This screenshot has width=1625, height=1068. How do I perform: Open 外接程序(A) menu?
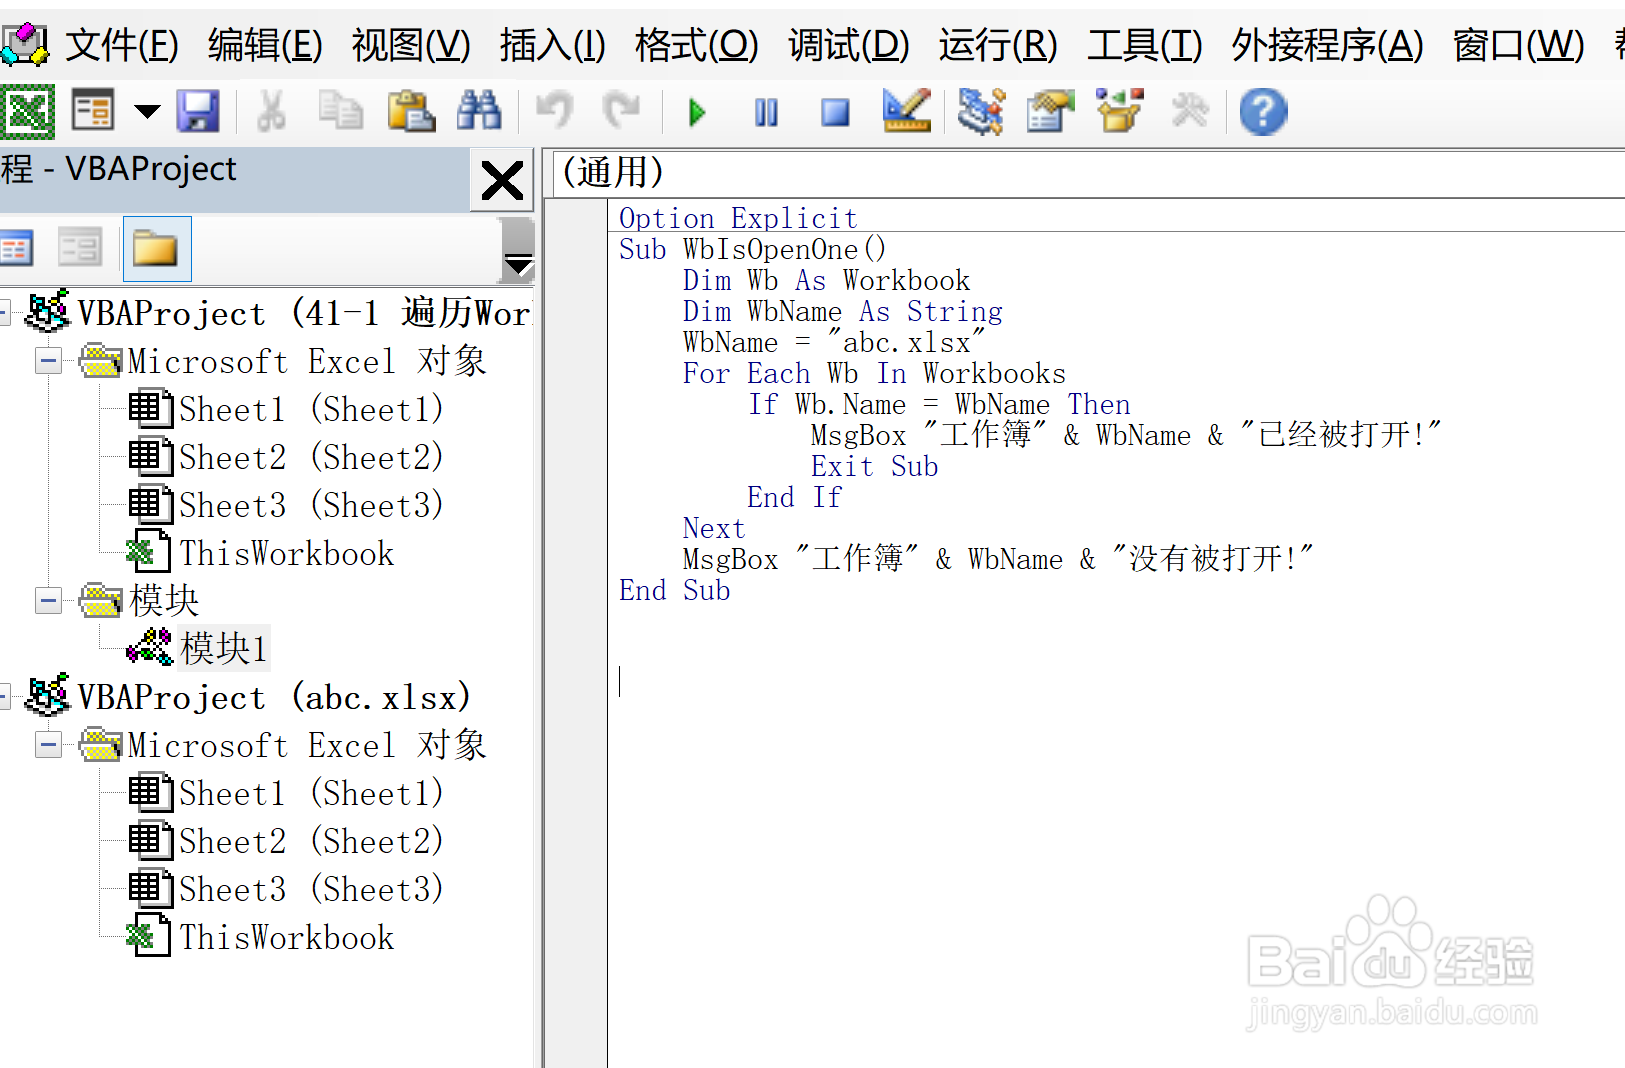(1327, 45)
